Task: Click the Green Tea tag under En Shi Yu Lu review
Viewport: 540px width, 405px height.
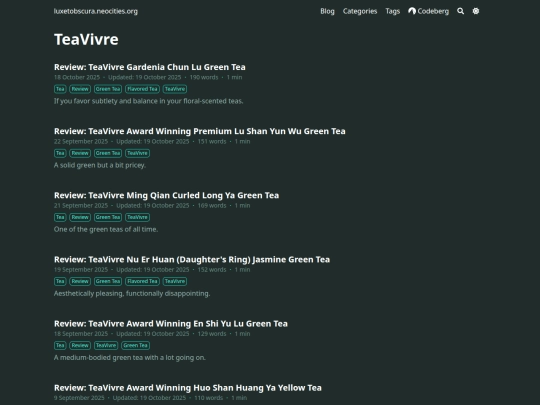Action: pos(135,345)
